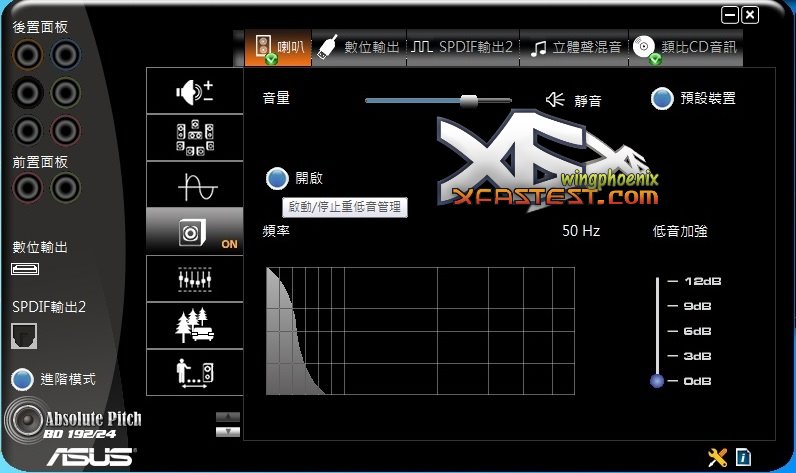Switch to the 喇叭 speakers tab
Screen dimensions: 796x473
tap(278, 48)
